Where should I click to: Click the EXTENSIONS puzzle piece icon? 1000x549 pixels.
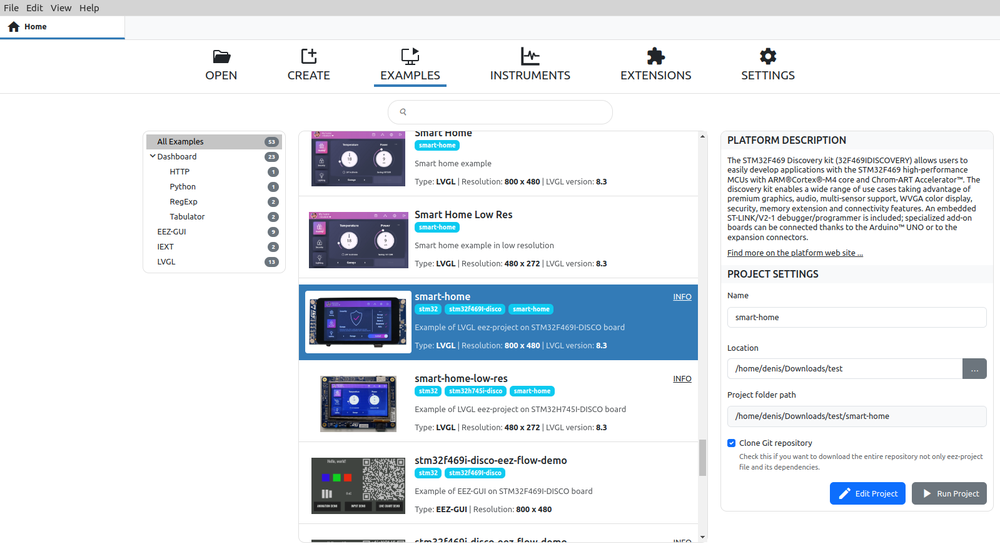tap(656, 56)
